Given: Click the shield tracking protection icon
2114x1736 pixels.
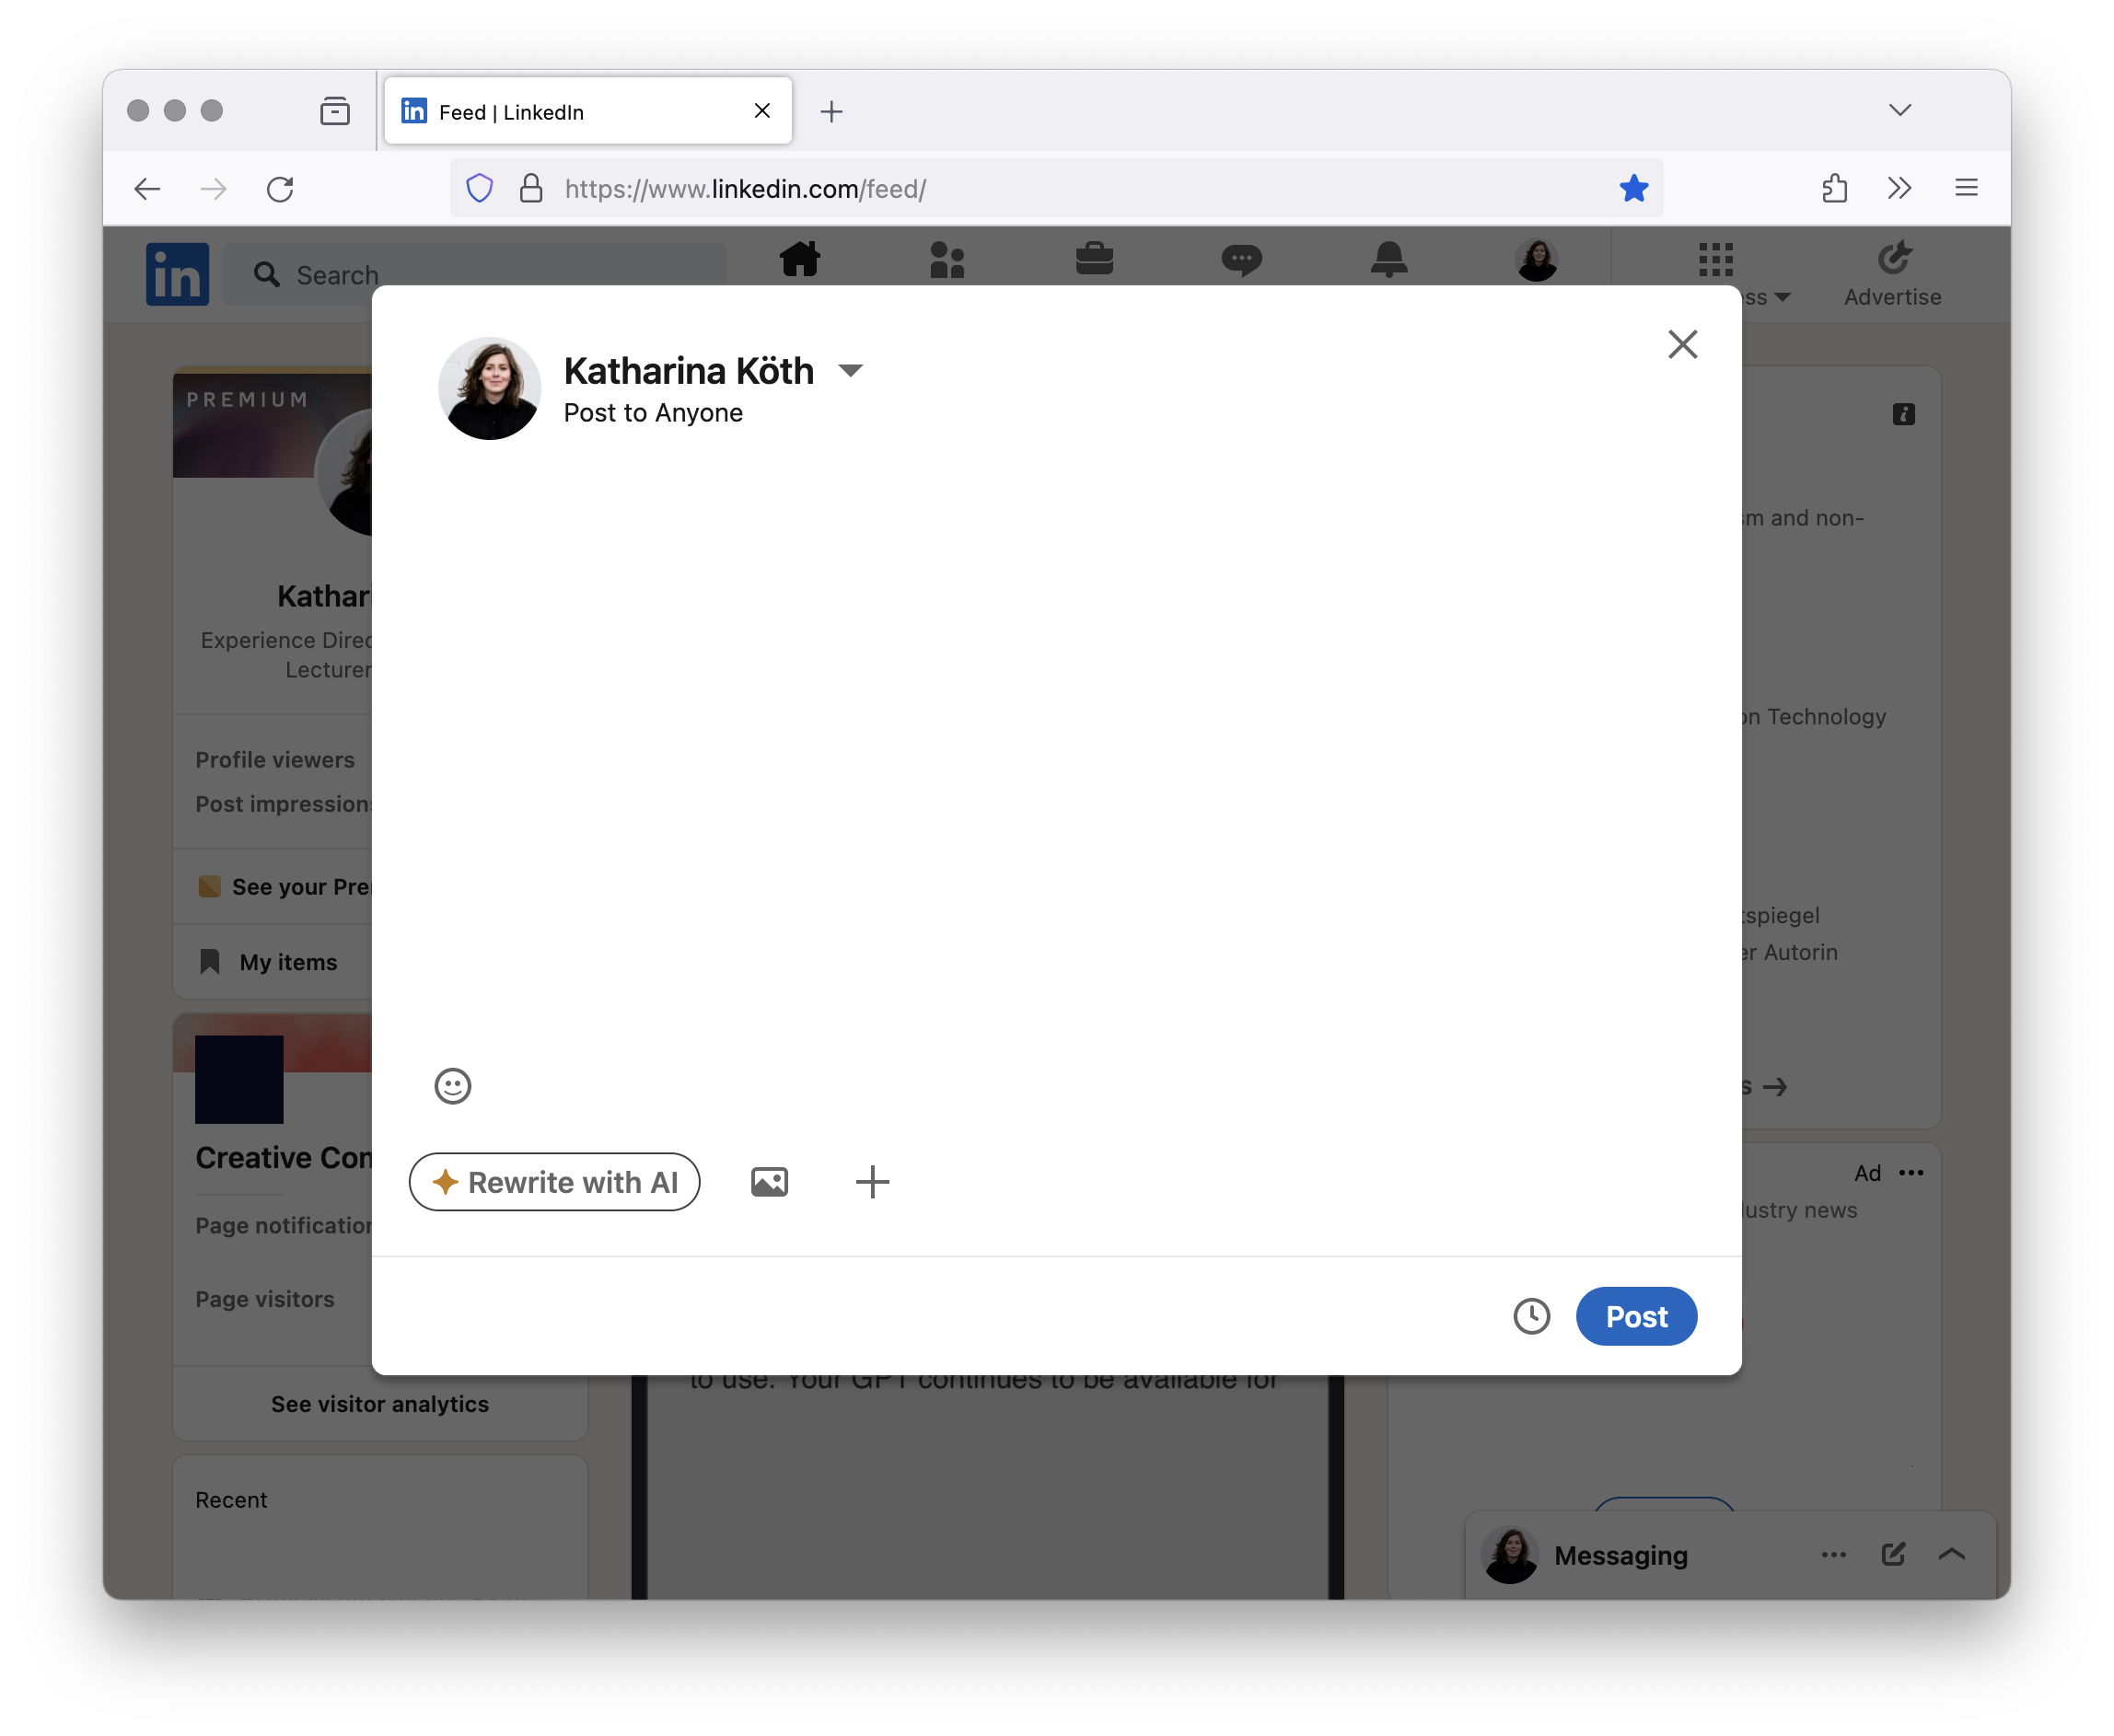Looking at the screenshot, I should (x=480, y=188).
